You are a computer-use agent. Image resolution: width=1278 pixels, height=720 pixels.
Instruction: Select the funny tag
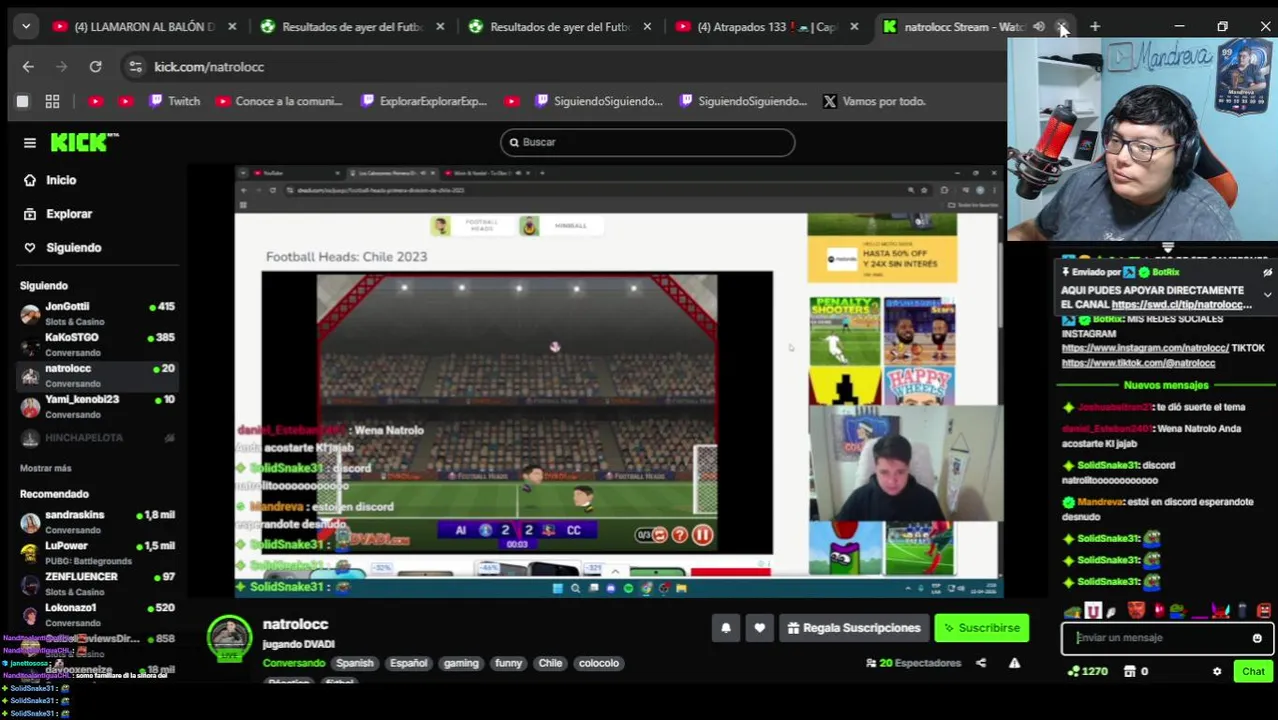(x=508, y=663)
